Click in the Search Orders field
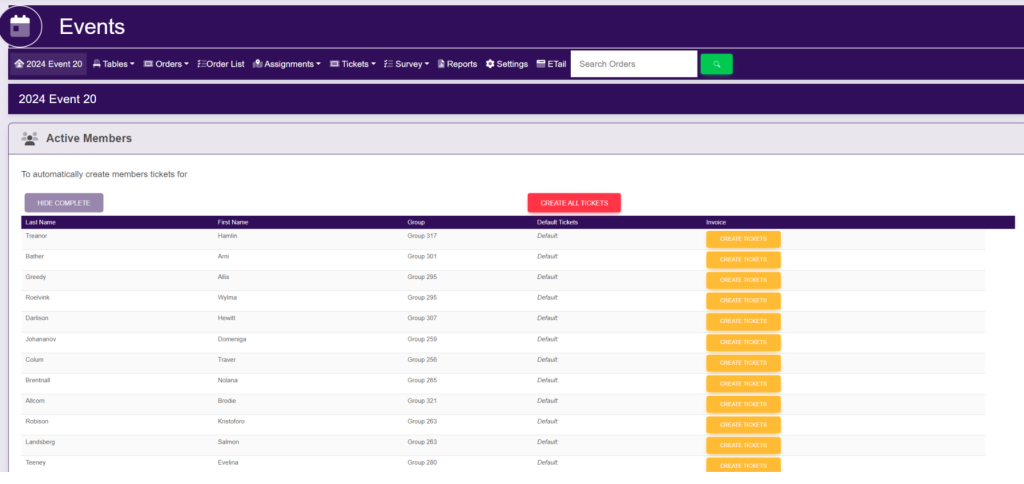Viewport: 1024px width, 484px height. click(633, 64)
